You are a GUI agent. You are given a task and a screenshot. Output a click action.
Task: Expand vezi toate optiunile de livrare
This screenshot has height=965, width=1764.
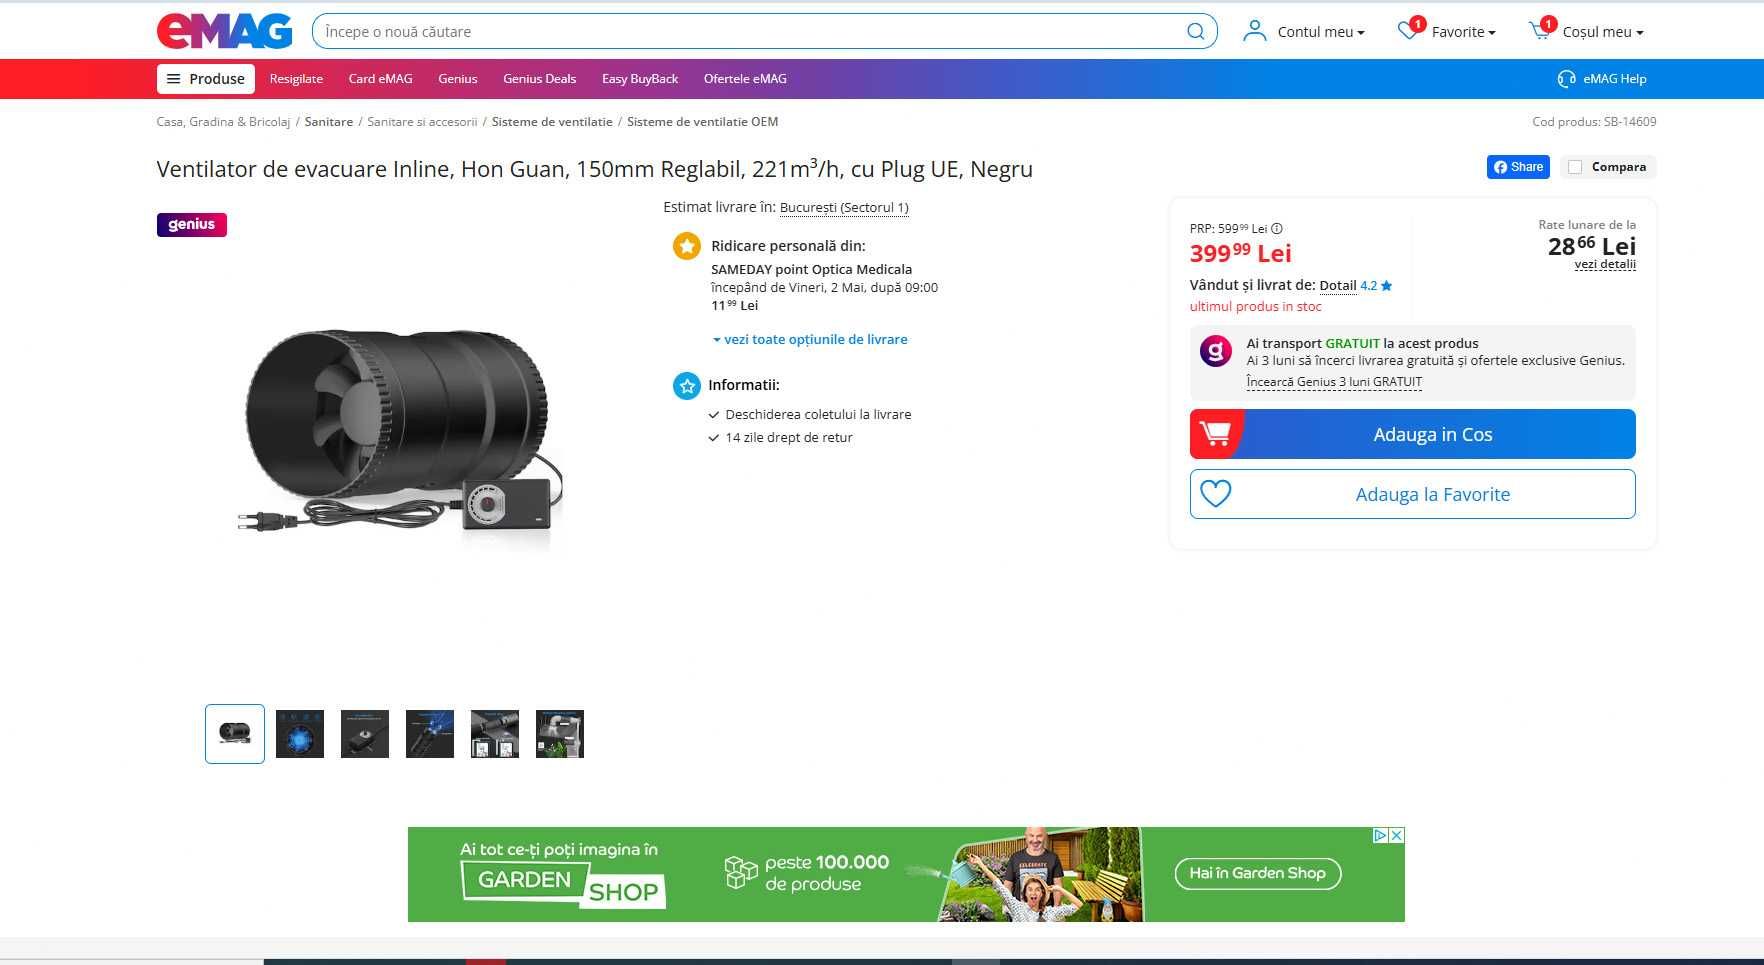coord(811,339)
